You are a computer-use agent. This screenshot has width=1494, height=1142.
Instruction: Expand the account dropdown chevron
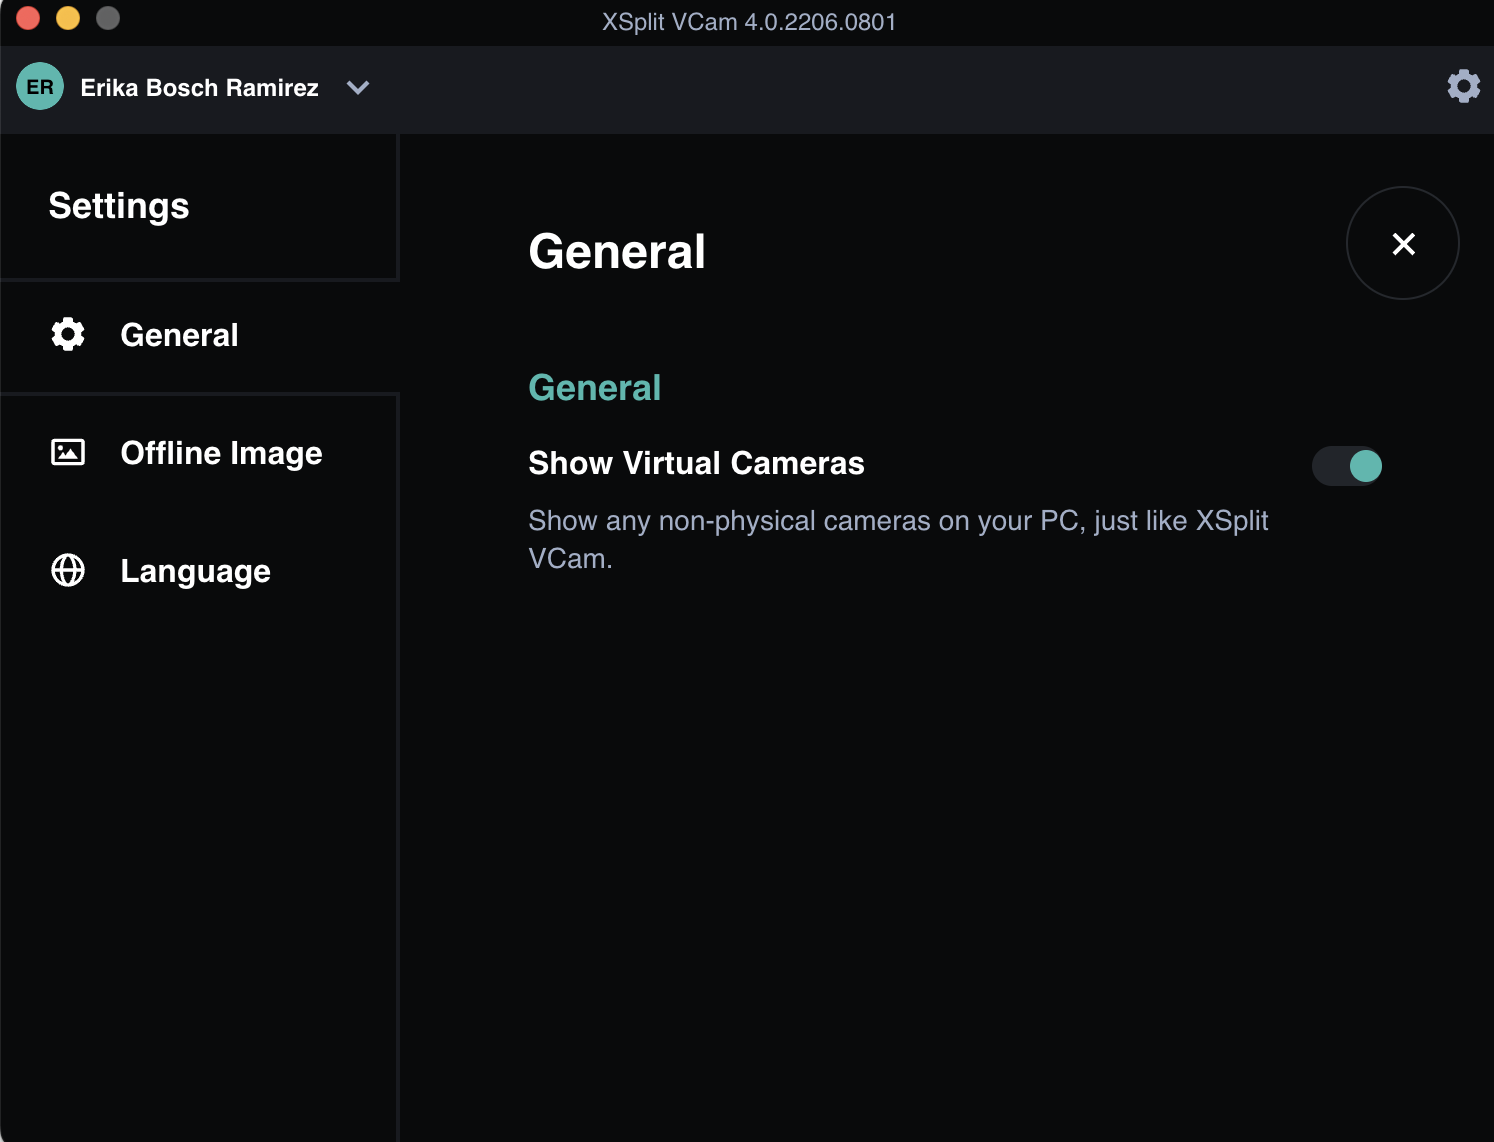pos(357,88)
